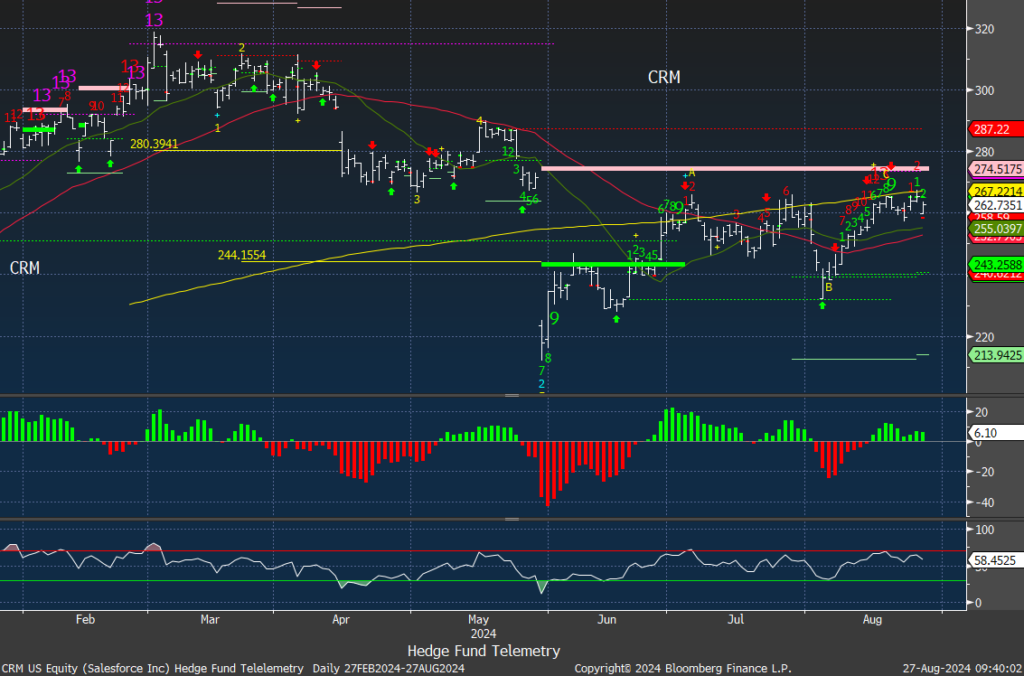Click the 58.4525 oscillator value label
Viewport: 1024px width, 676px height.
point(998,560)
